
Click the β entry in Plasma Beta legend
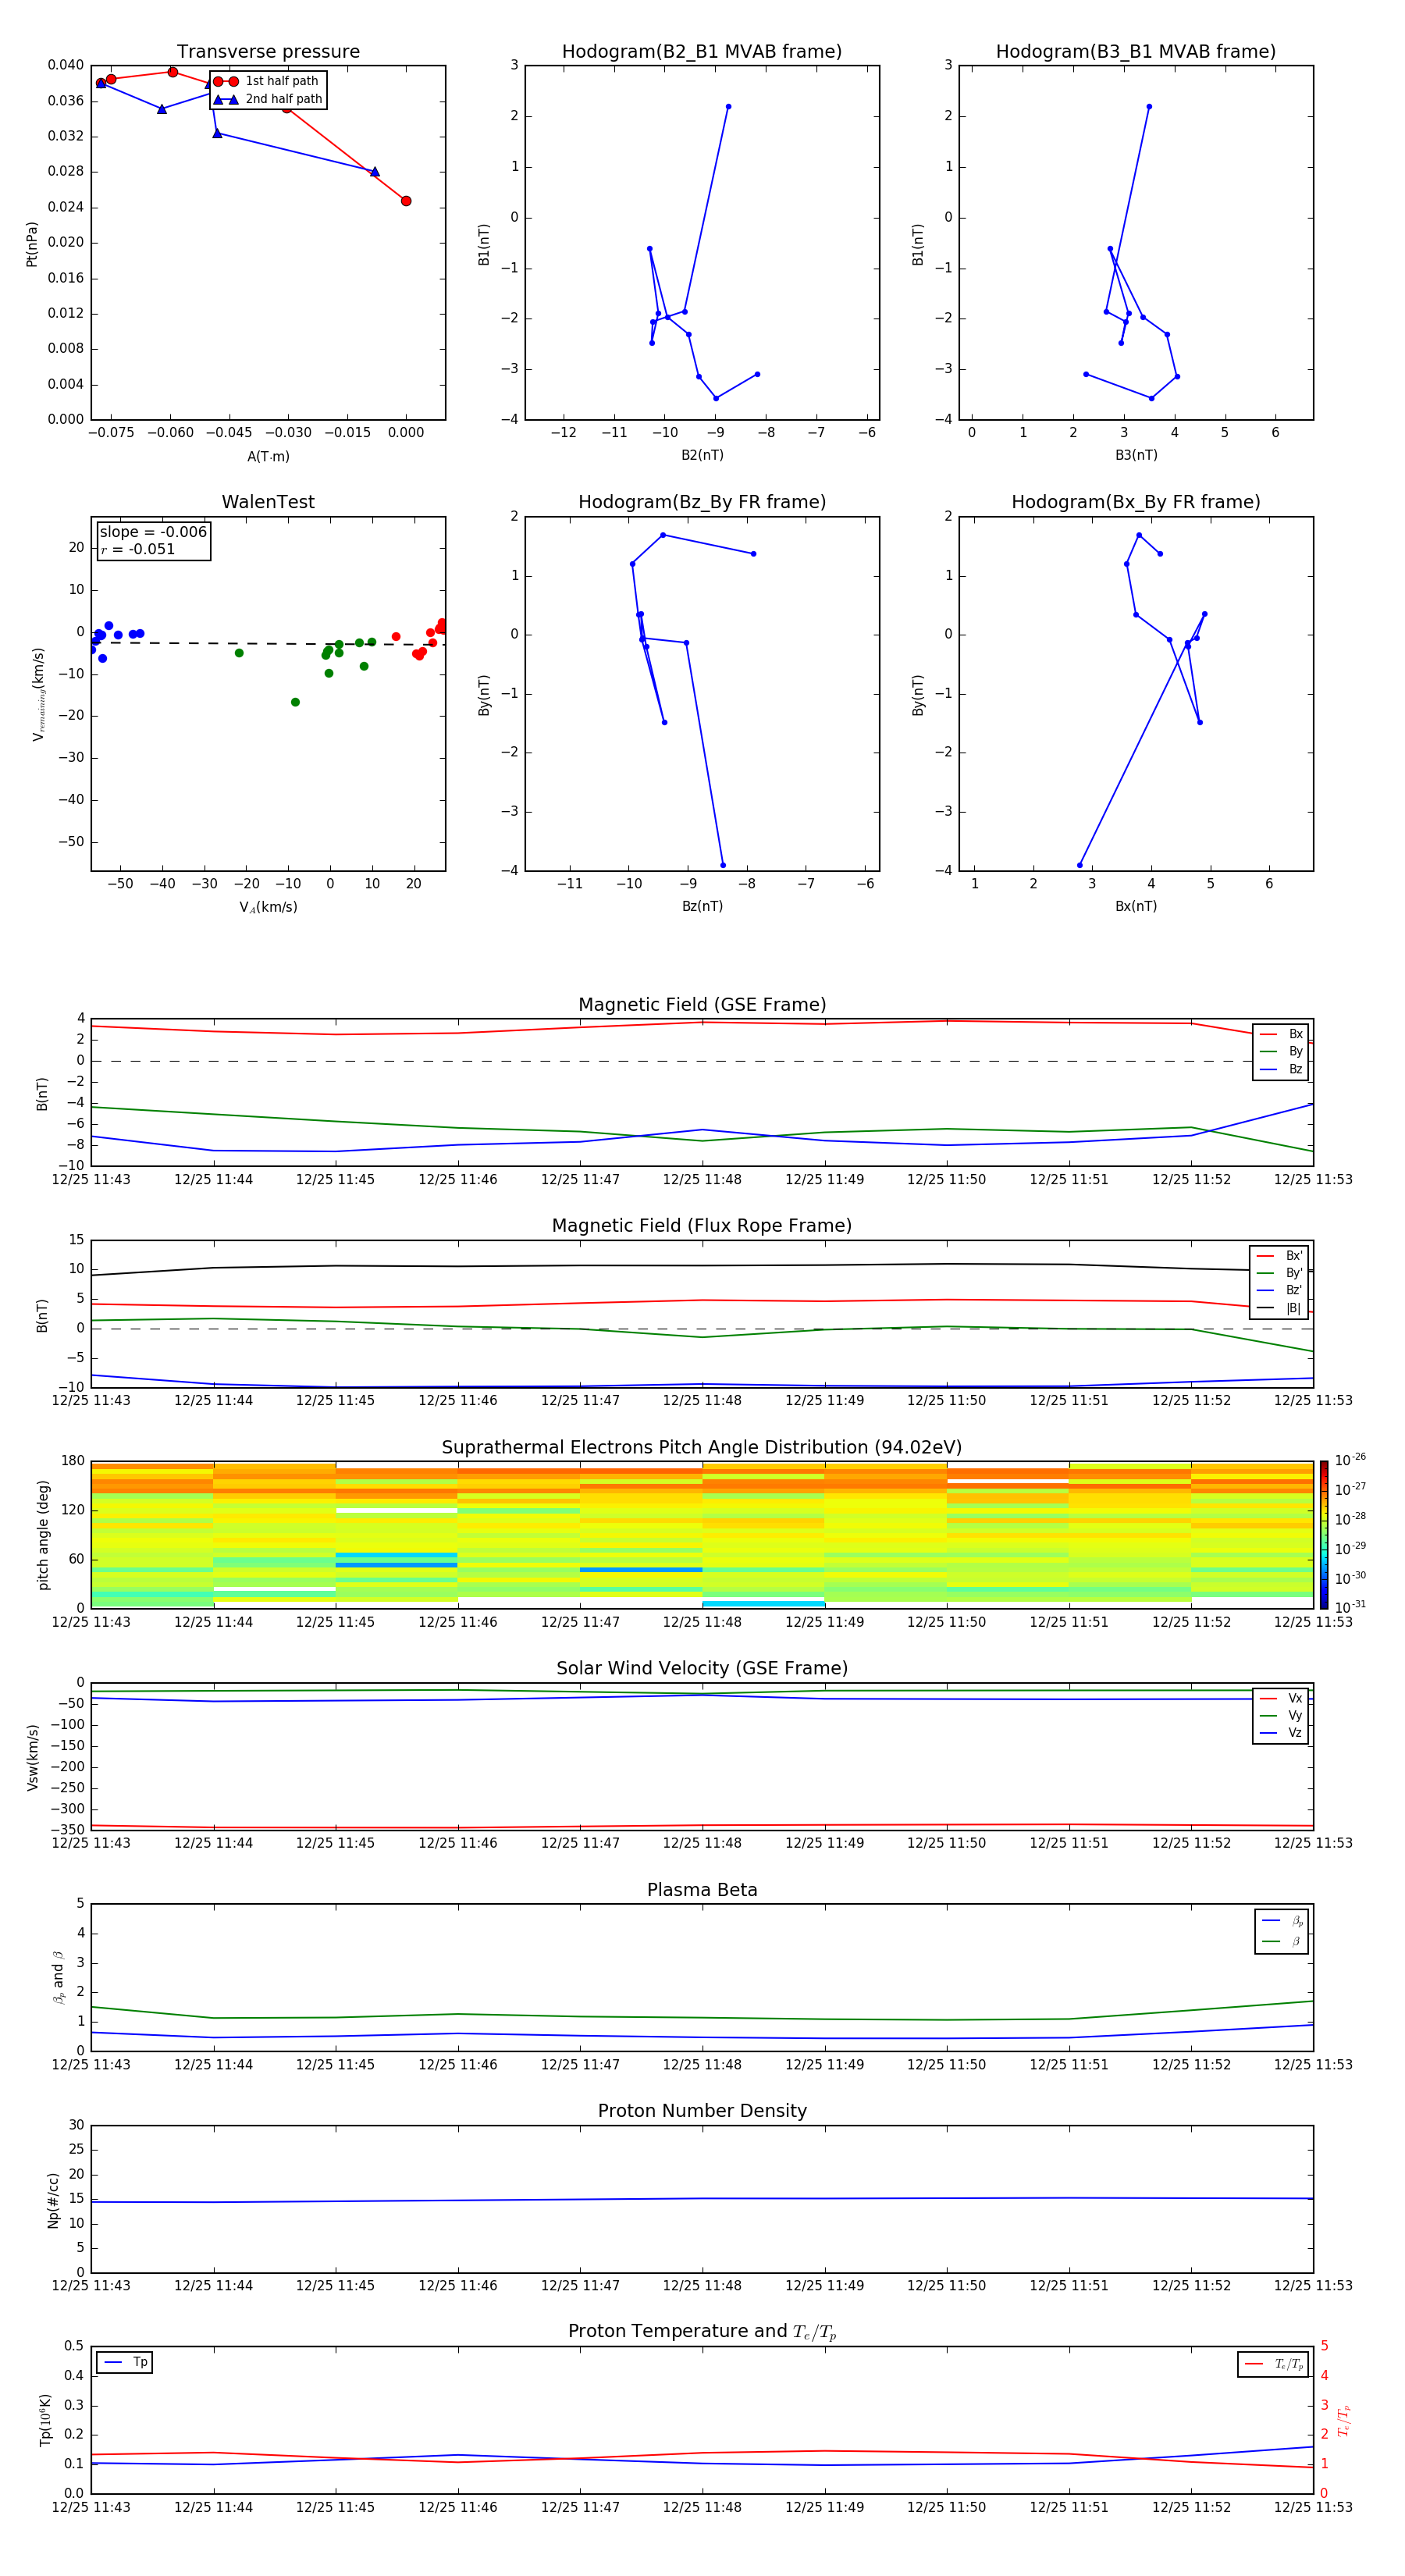tap(1282, 1941)
